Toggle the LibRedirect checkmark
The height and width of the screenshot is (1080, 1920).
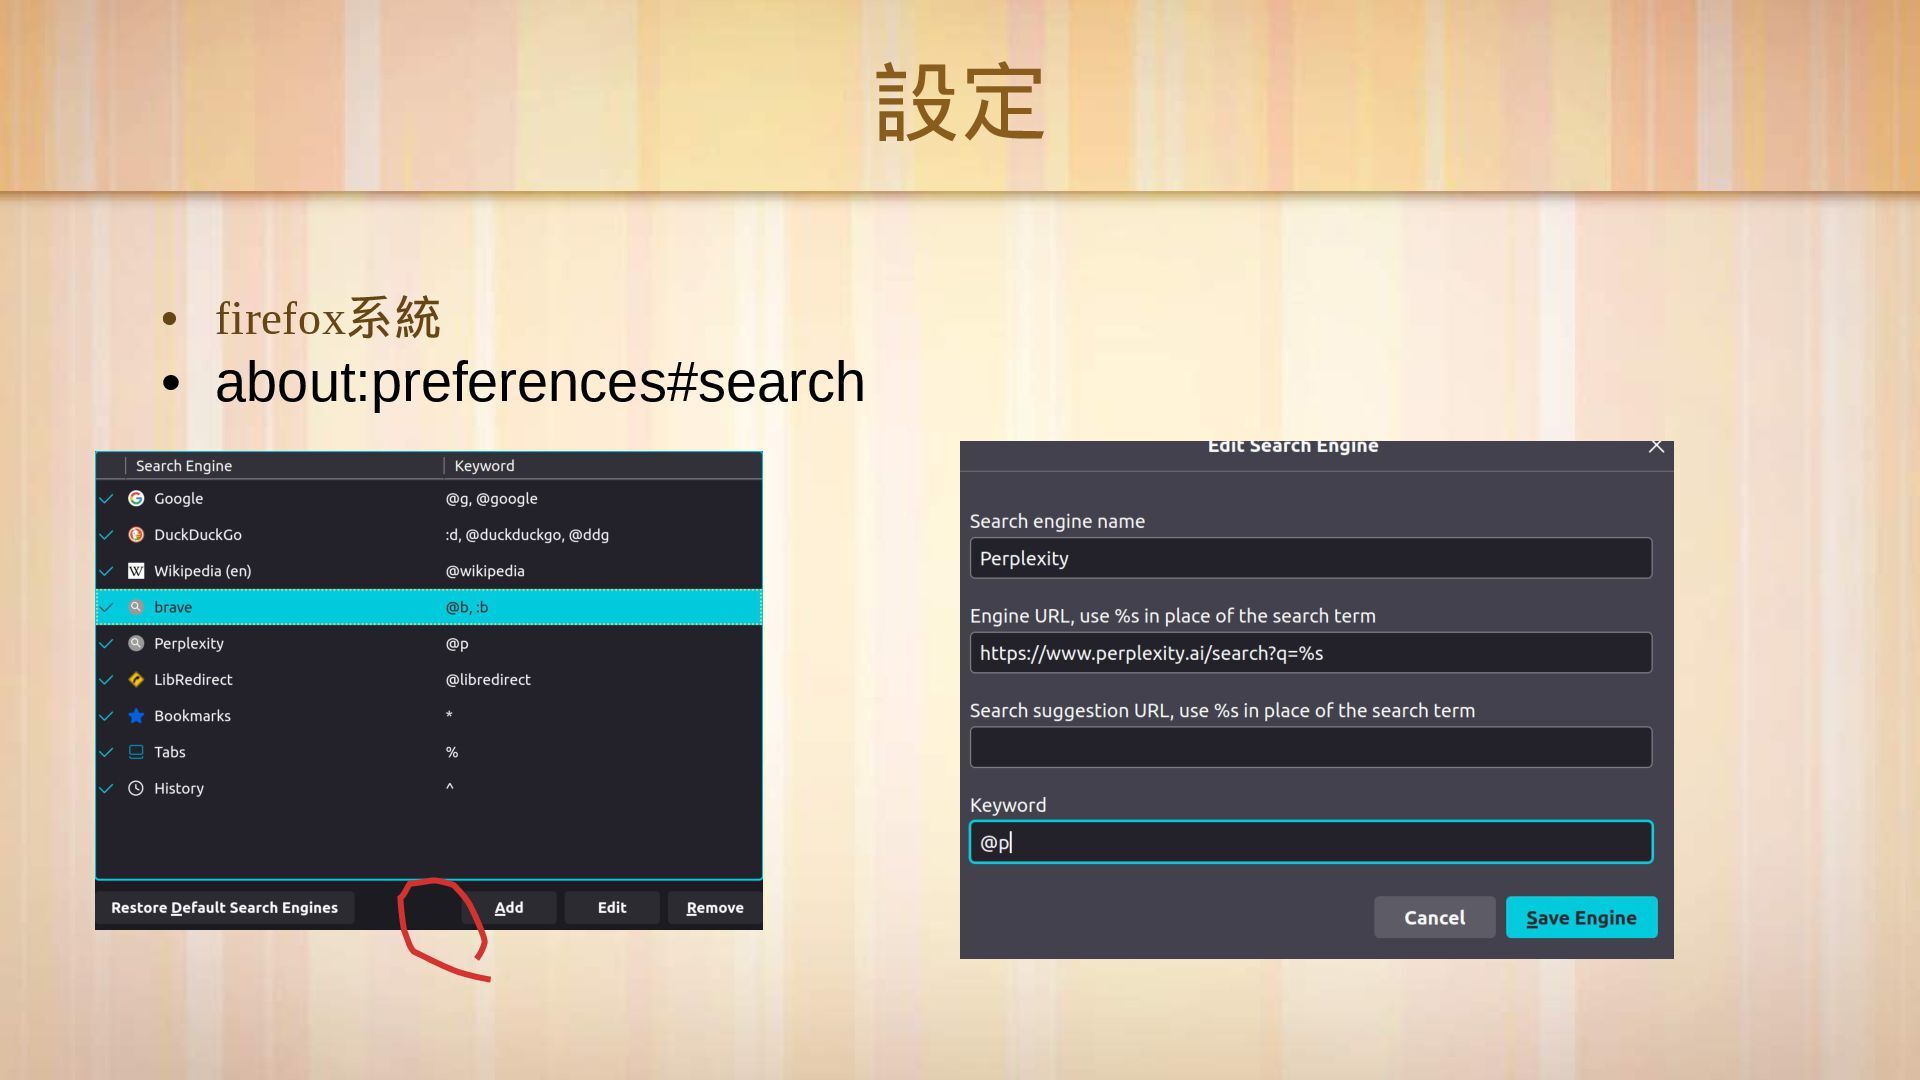click(x=106, y=680)
